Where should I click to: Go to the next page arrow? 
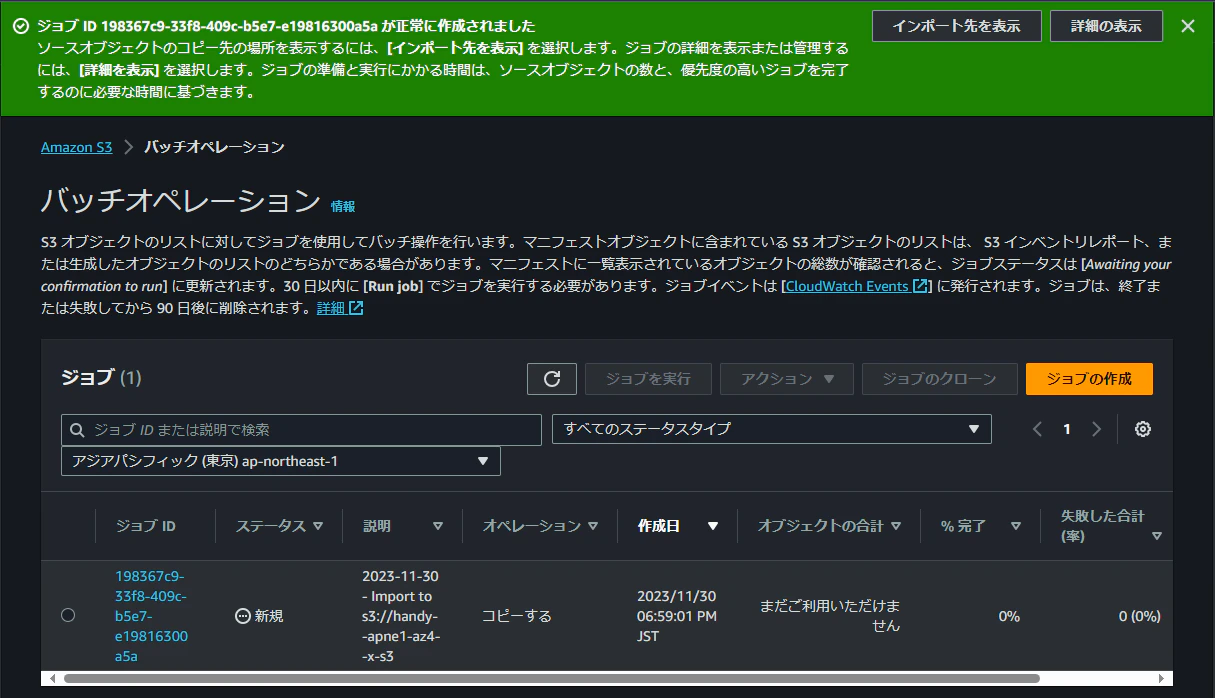[x=1097, y=429]
